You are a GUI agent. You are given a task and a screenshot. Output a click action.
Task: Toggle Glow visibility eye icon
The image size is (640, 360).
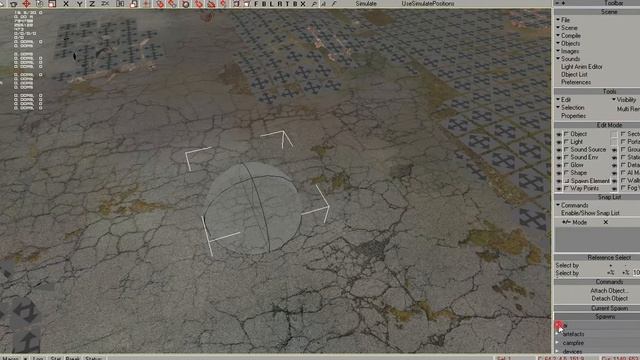click(x=559, y=165)
